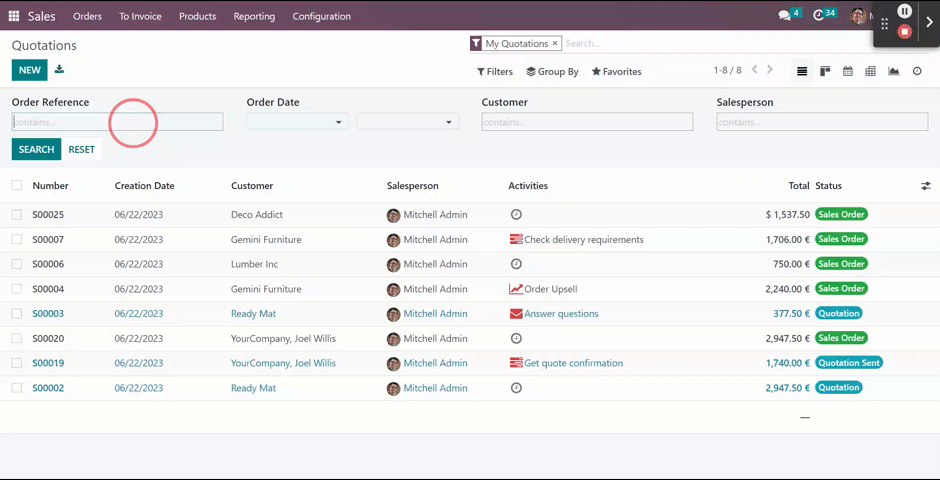Switch to kanban view
940x480 pixels.
[825, 71]
